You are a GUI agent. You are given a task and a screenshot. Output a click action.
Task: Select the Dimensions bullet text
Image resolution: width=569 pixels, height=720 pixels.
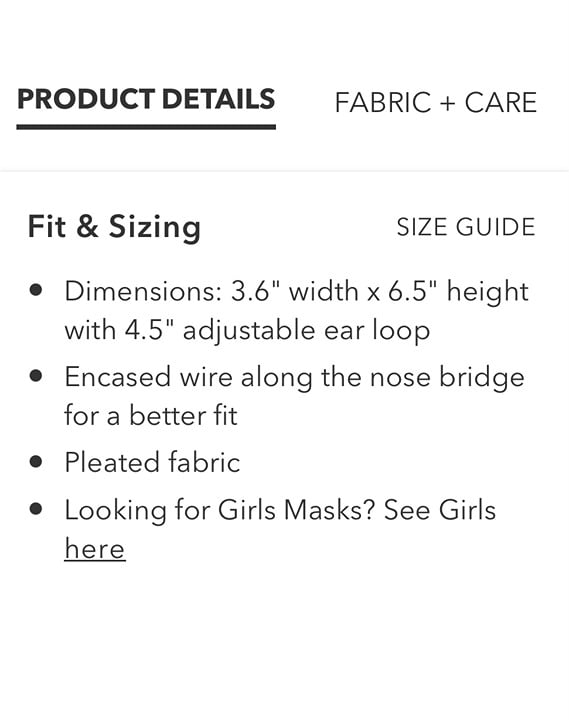(297, 310)
